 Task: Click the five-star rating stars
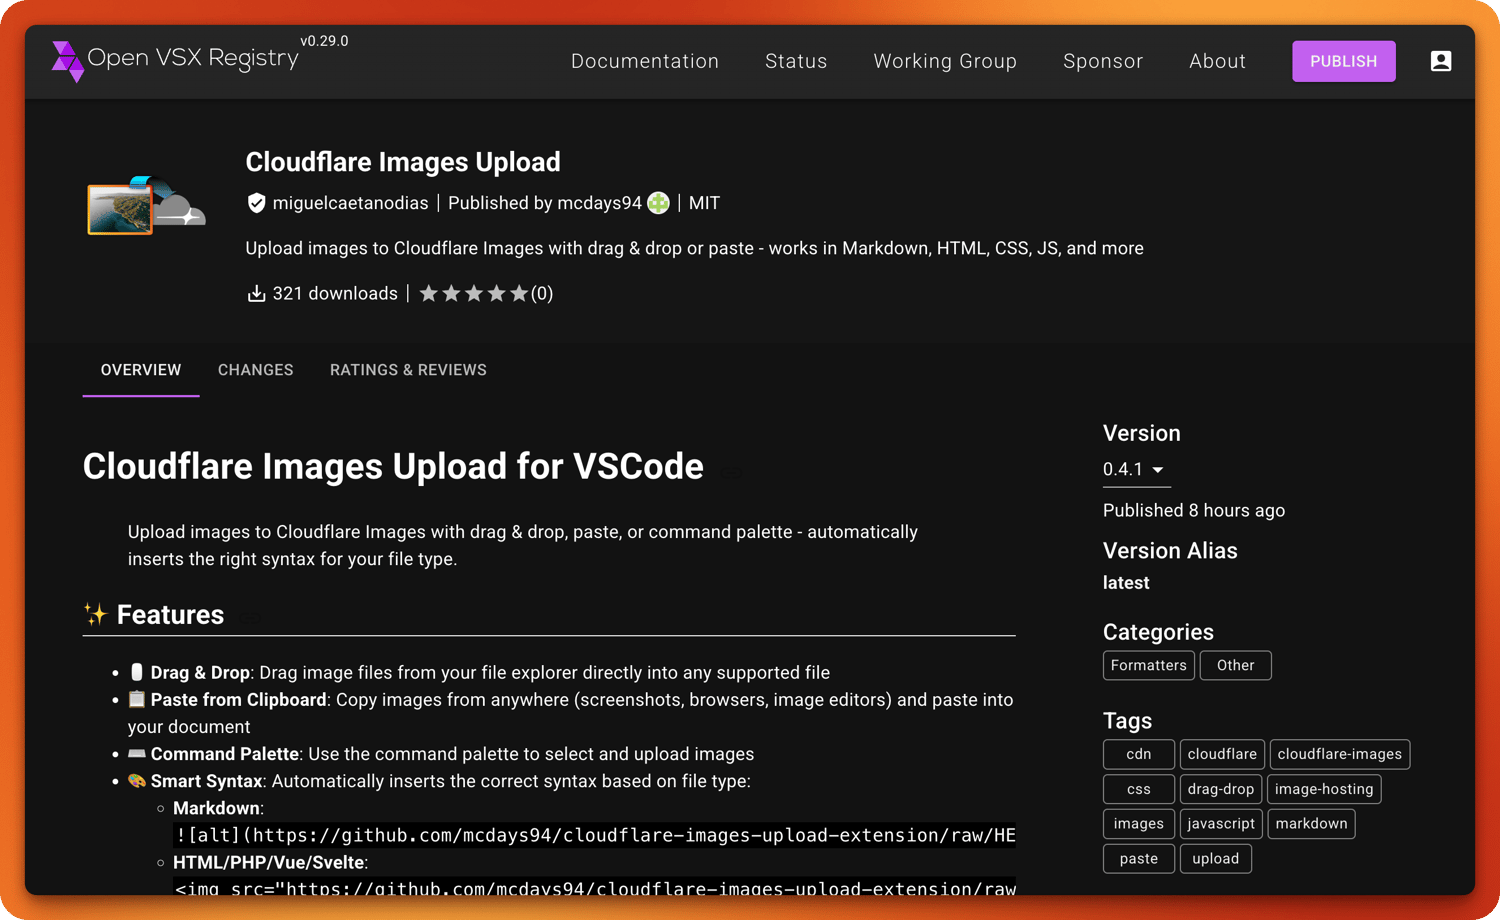(x=474, y=293)
